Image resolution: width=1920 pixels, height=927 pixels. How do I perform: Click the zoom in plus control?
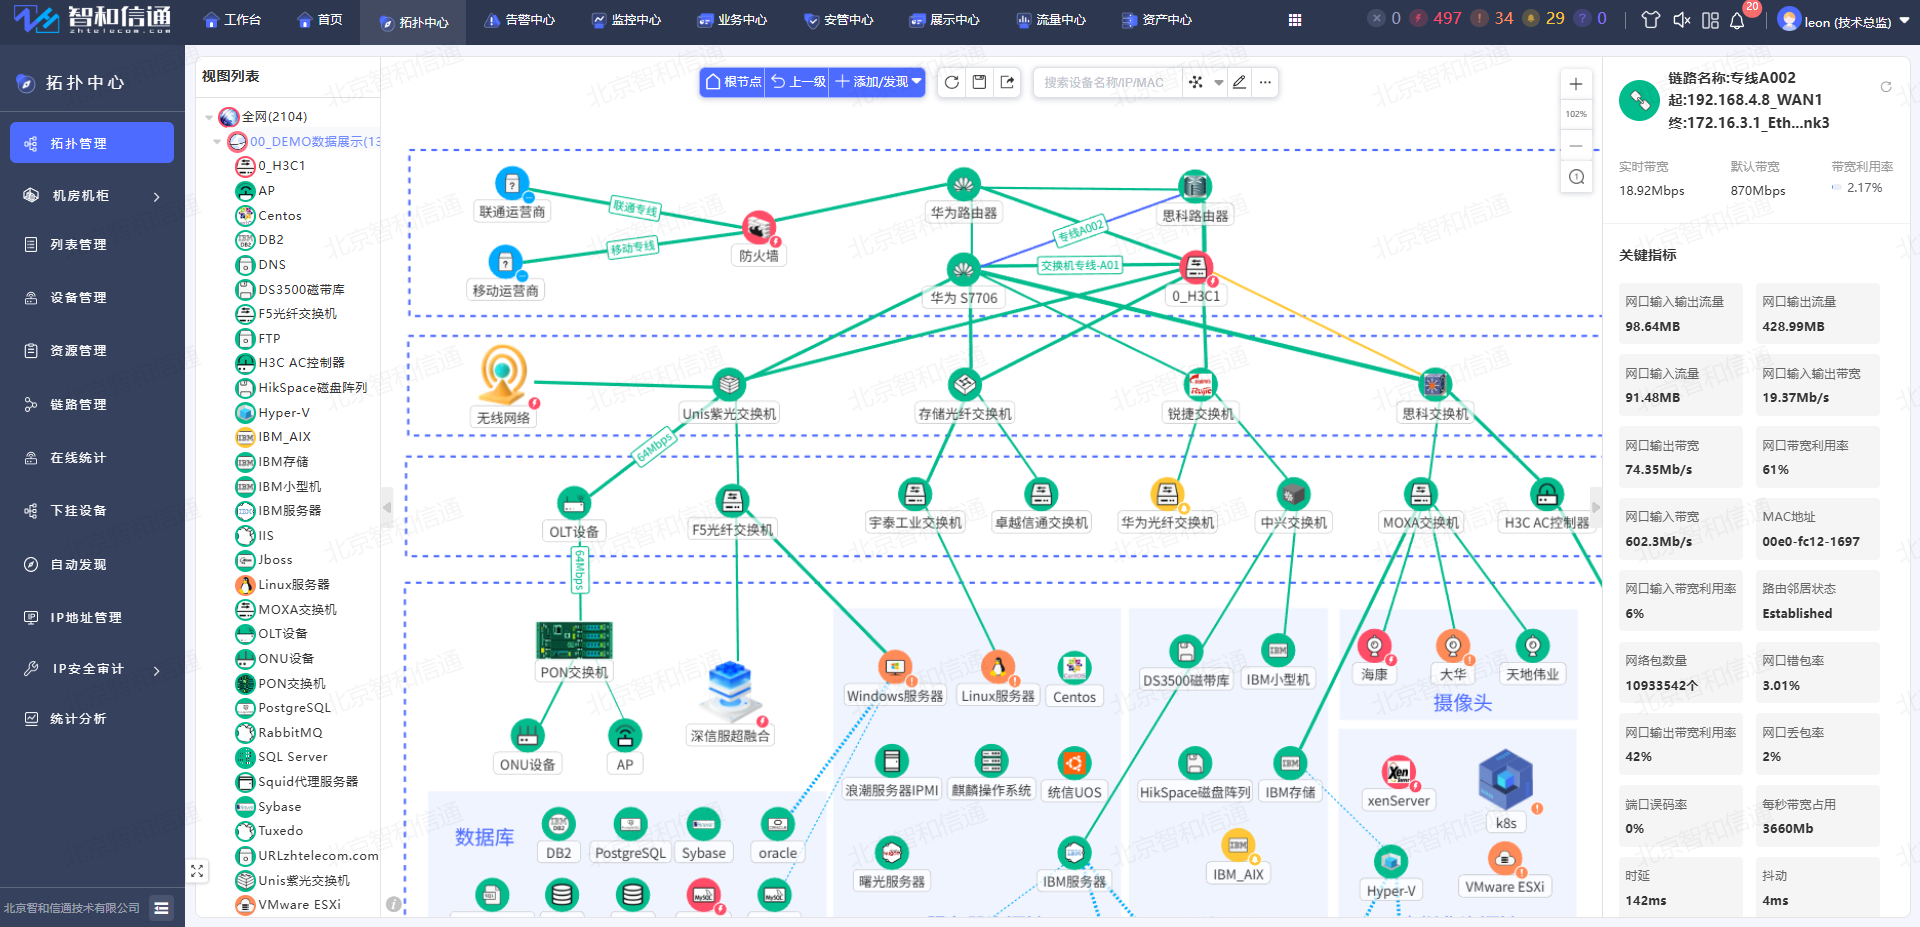pyautogui.click(x=1576, y=84)
